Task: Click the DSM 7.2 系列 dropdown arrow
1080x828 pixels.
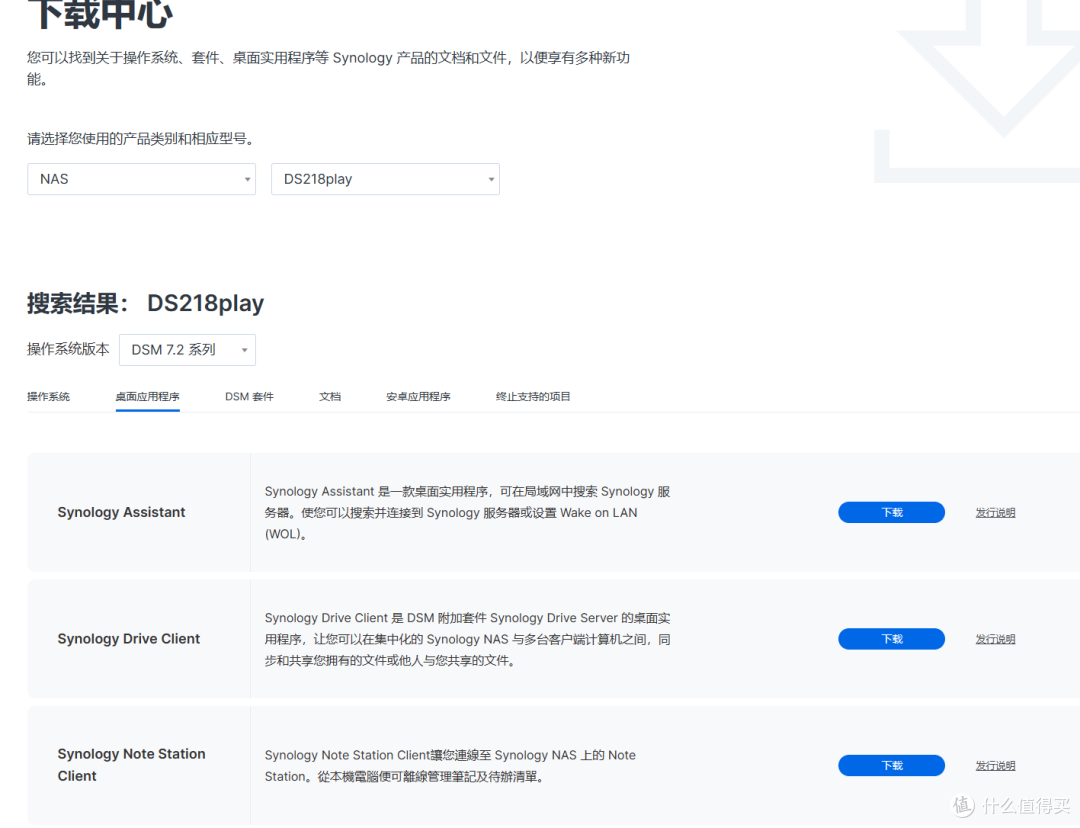Action: 244,350
